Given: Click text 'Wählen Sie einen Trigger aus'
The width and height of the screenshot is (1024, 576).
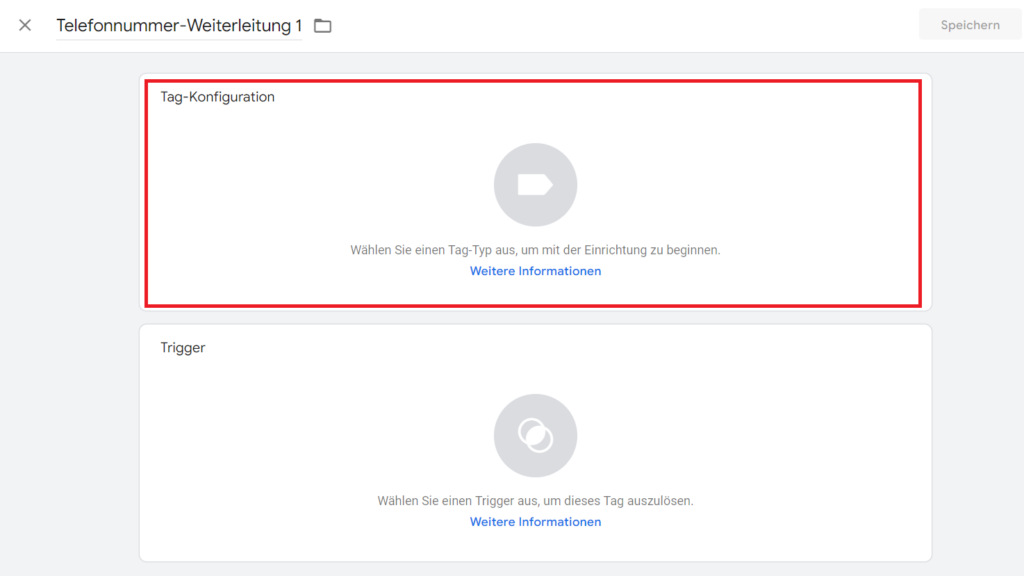Looking at the screenshot, I should (x=457, y=501).
